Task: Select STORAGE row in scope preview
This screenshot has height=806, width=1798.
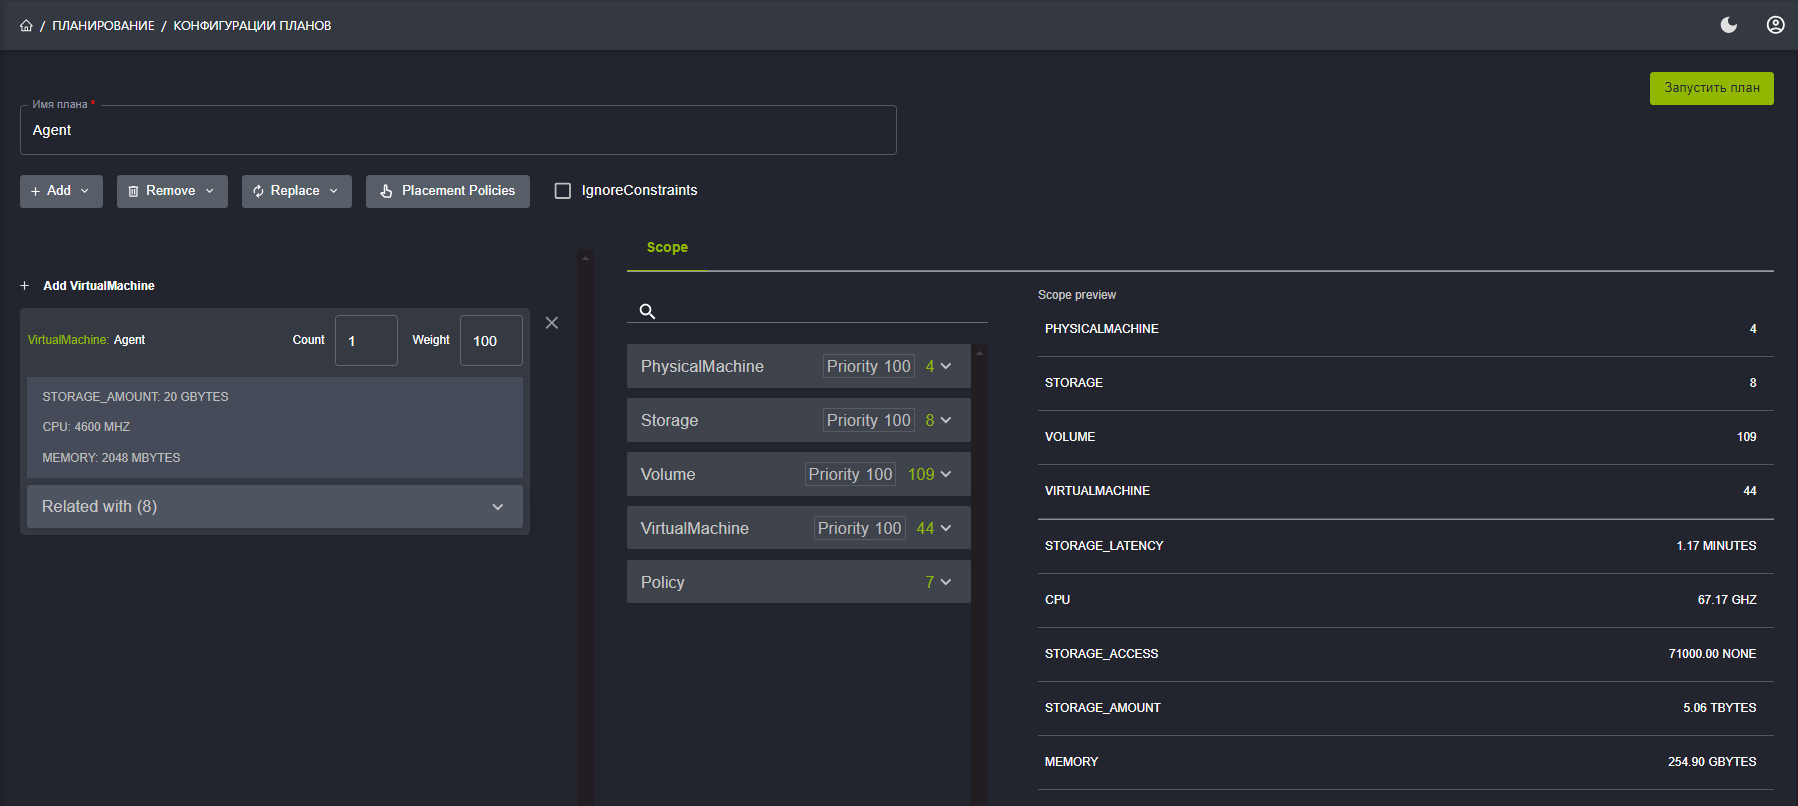Action: [1406, 383]
